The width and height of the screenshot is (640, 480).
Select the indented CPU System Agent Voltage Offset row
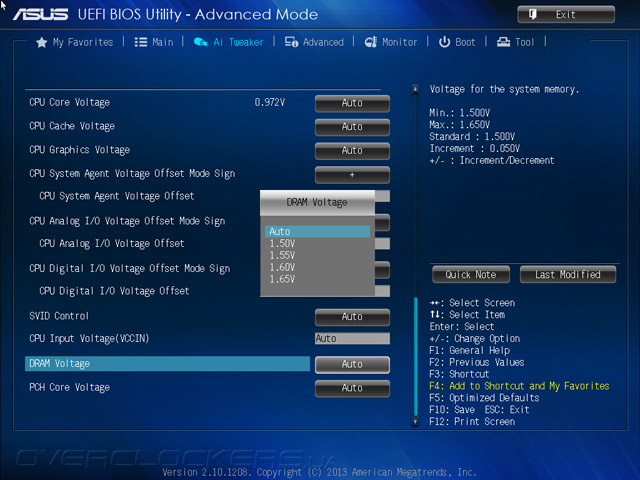tap(116, 196)
